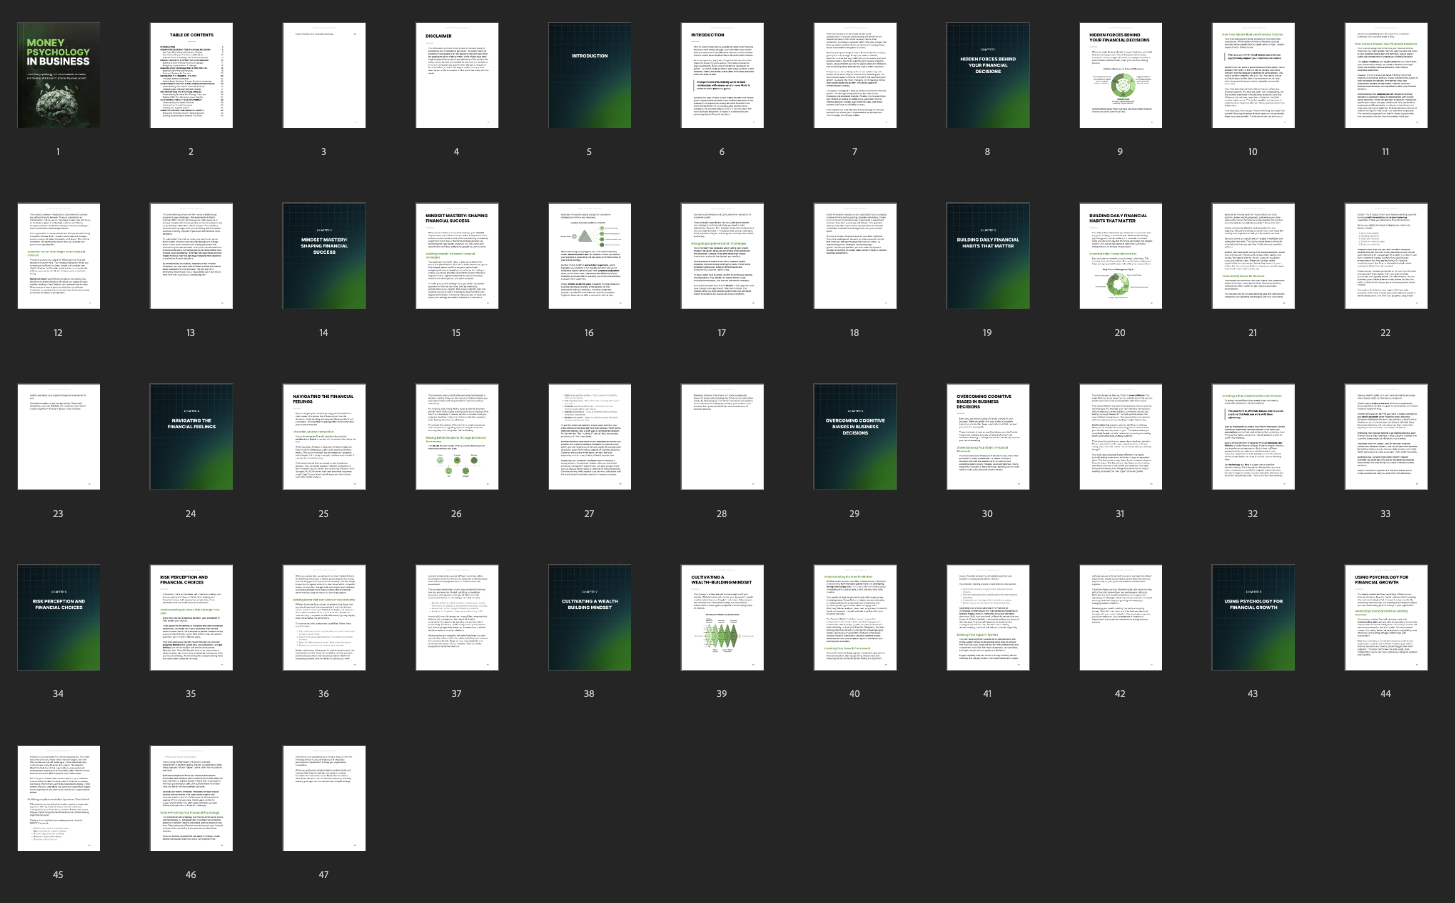Open page 16 with the pyramid diagram
The image size is (1455, 903).
click(x=589, y=255)
